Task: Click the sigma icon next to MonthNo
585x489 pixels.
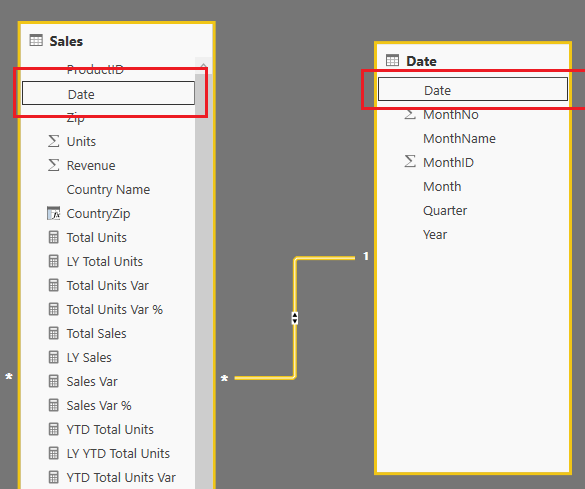Action: point(410,114)
